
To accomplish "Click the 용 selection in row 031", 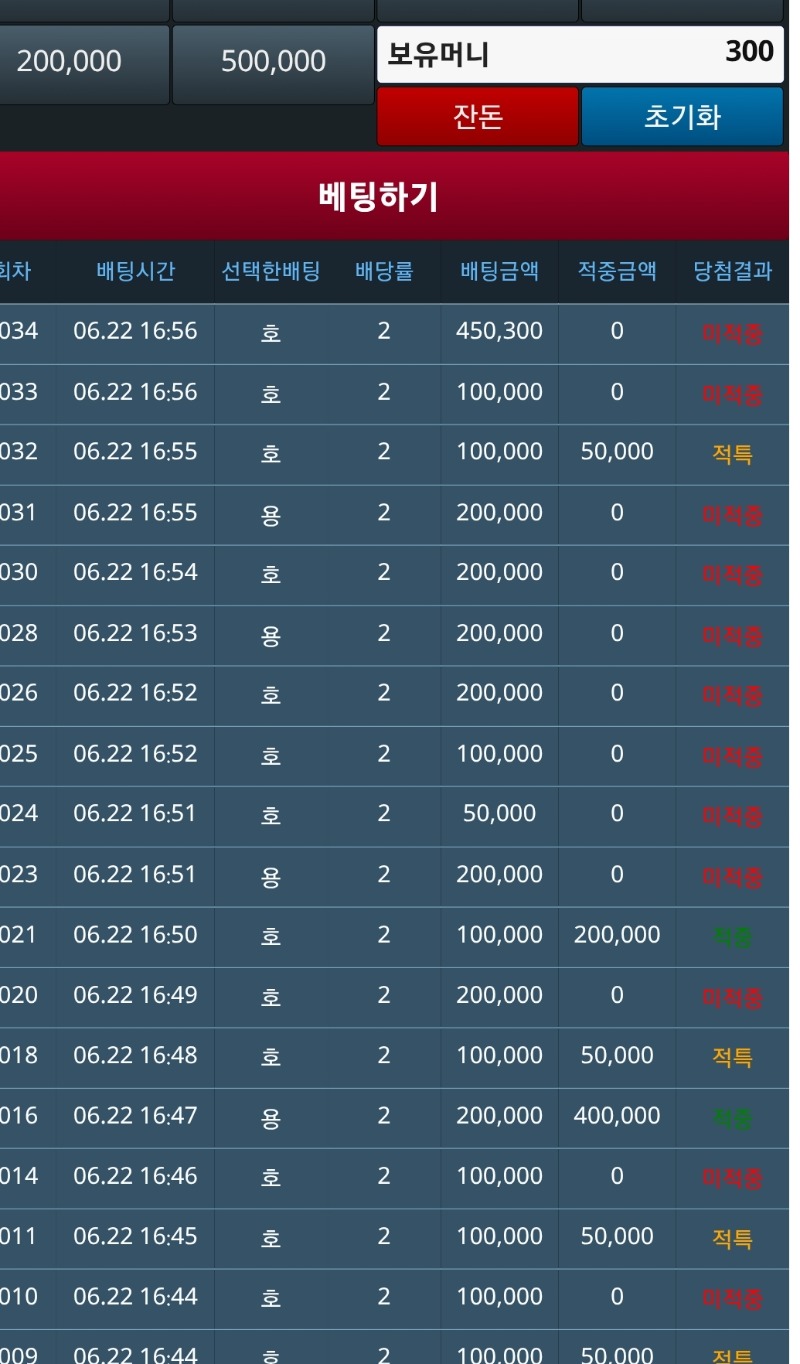I will [270, 514].
